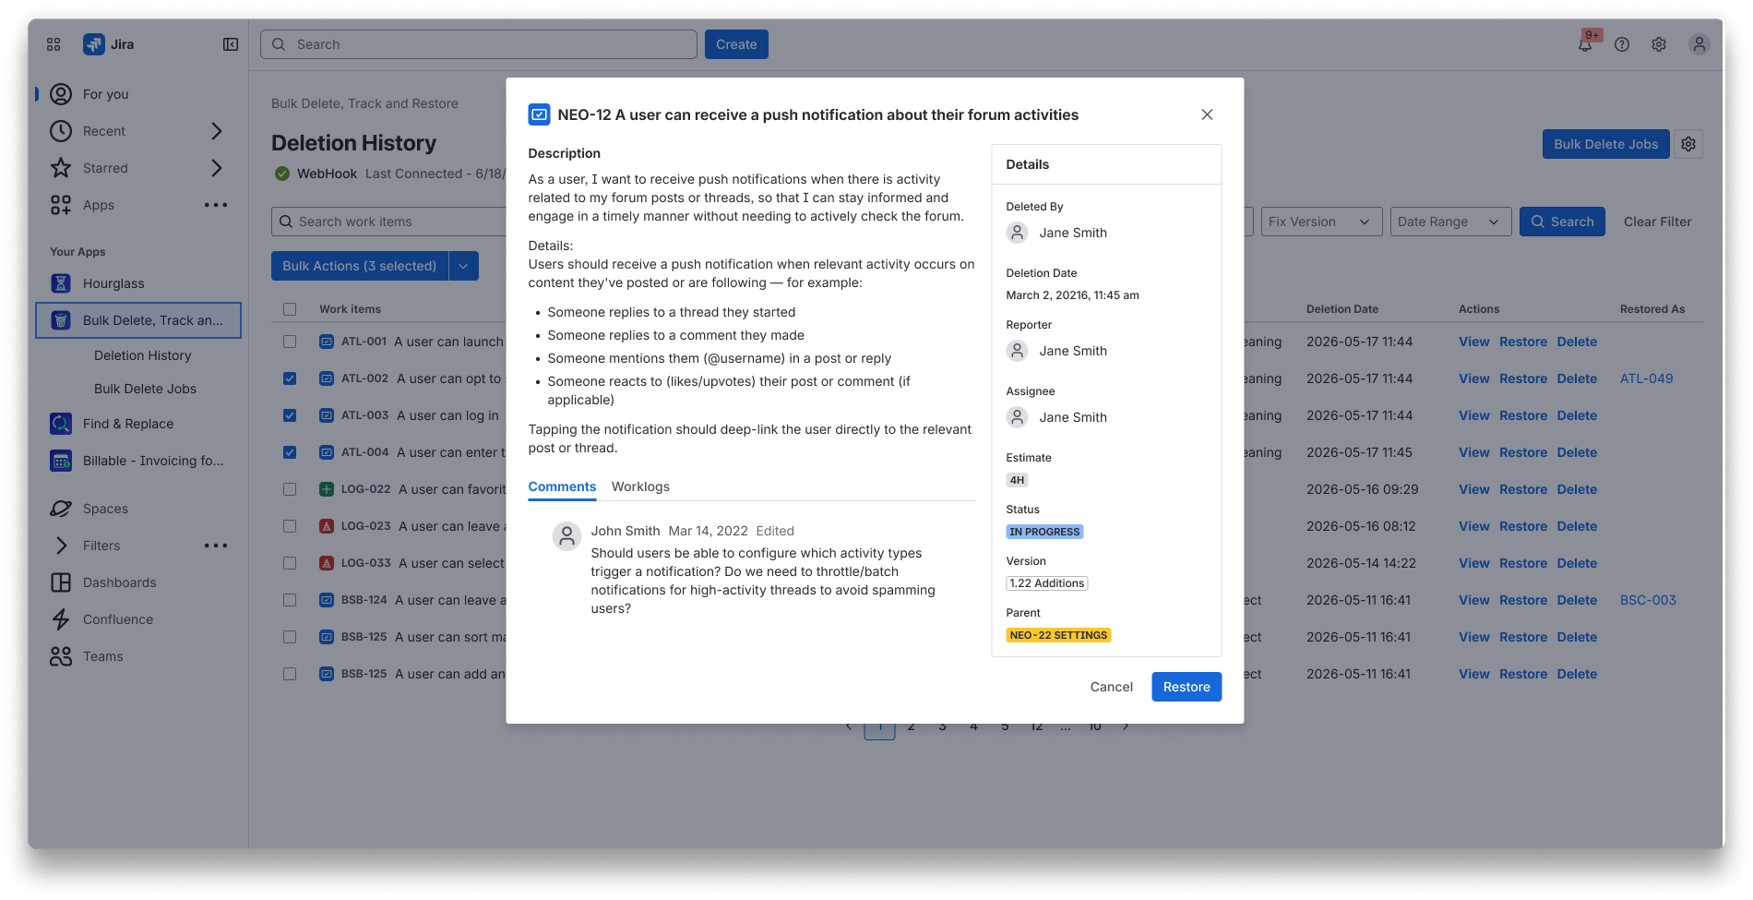1753x900 pixels.
Task: Open Deletion History in the sidebar
Action: [143, 355]
